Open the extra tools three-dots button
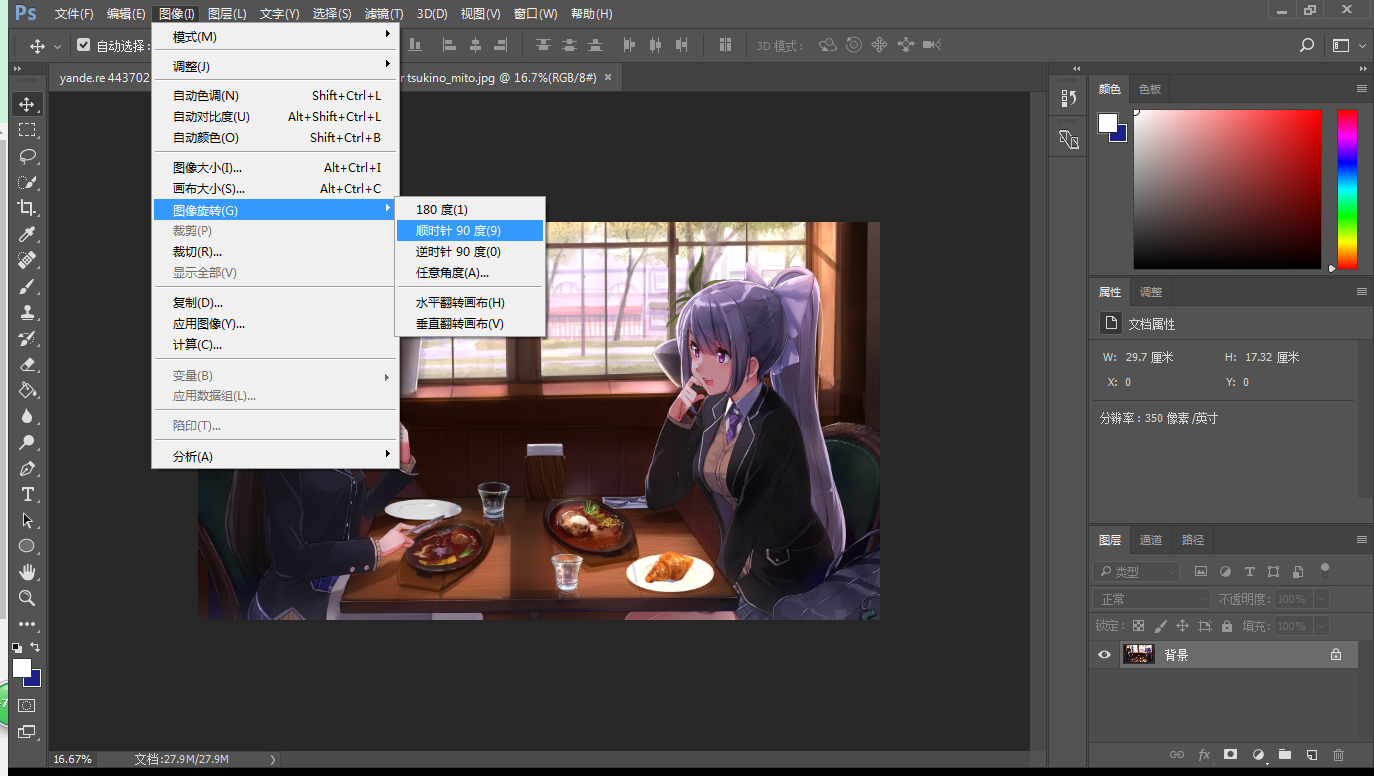Viewport: 1374px width, 776px height. coord(27,624)
